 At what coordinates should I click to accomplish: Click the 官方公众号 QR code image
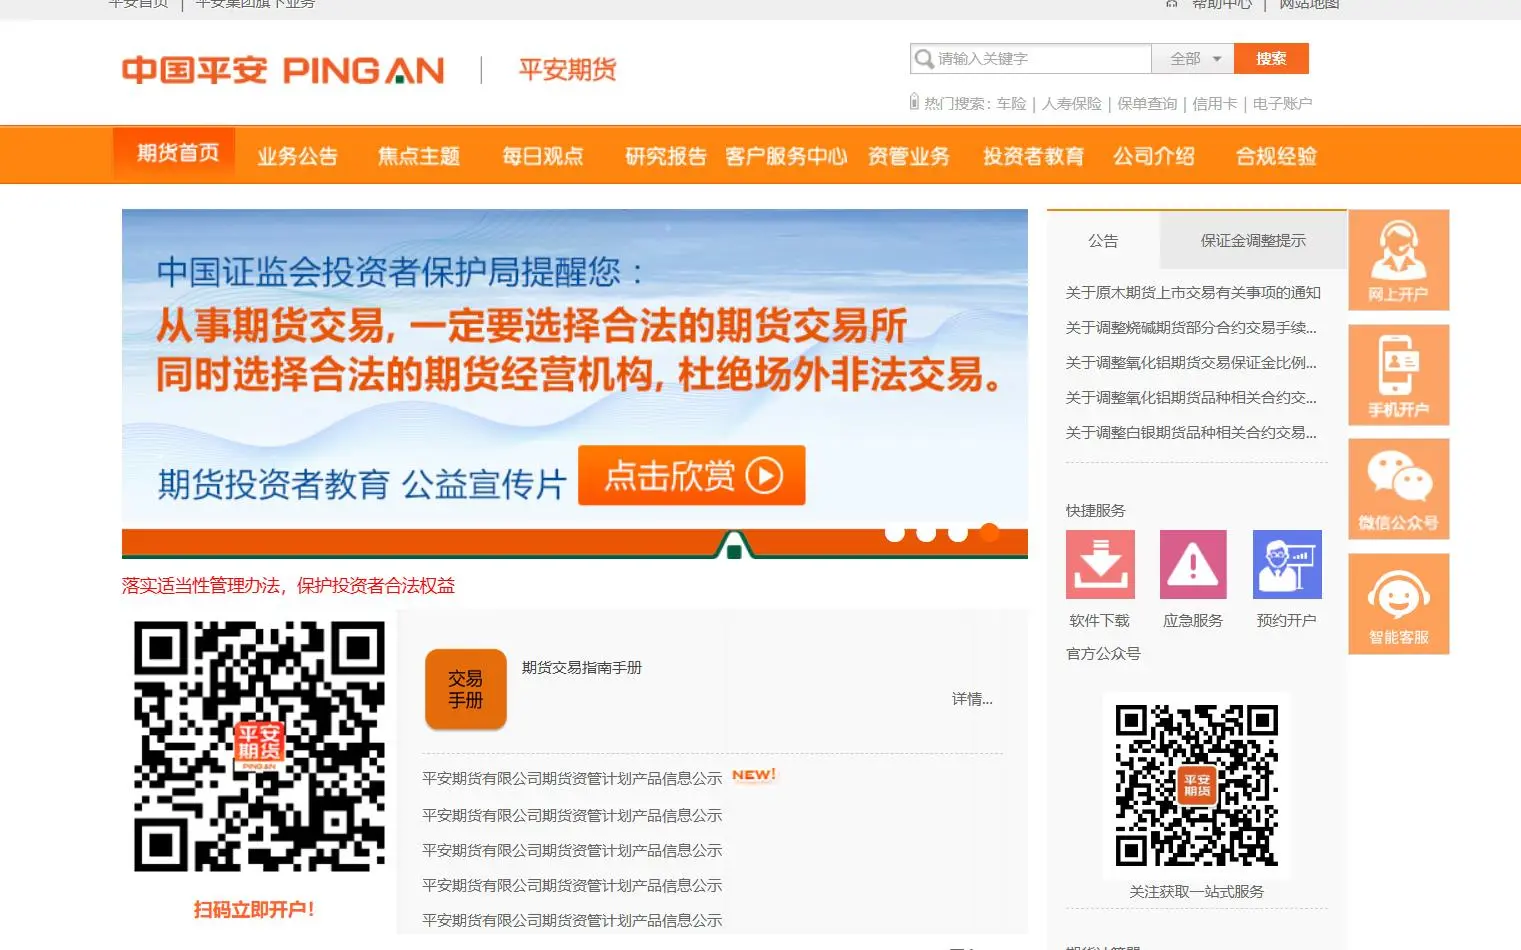tap(1197, 785)
